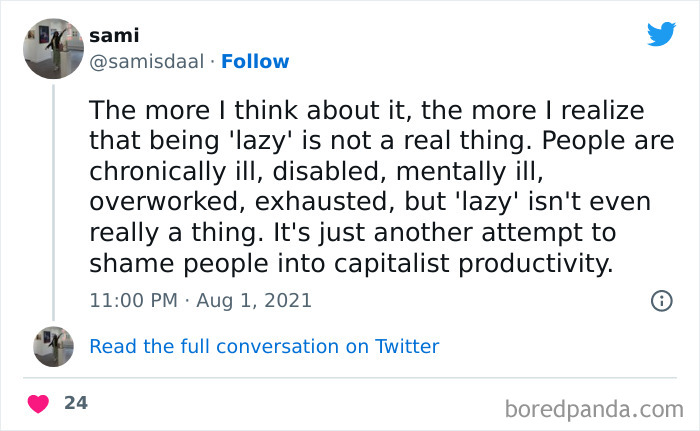The height and width of the screenshot is (431, 700).
Task: Open sami's large profile avatar
Action: click(53, 48)
